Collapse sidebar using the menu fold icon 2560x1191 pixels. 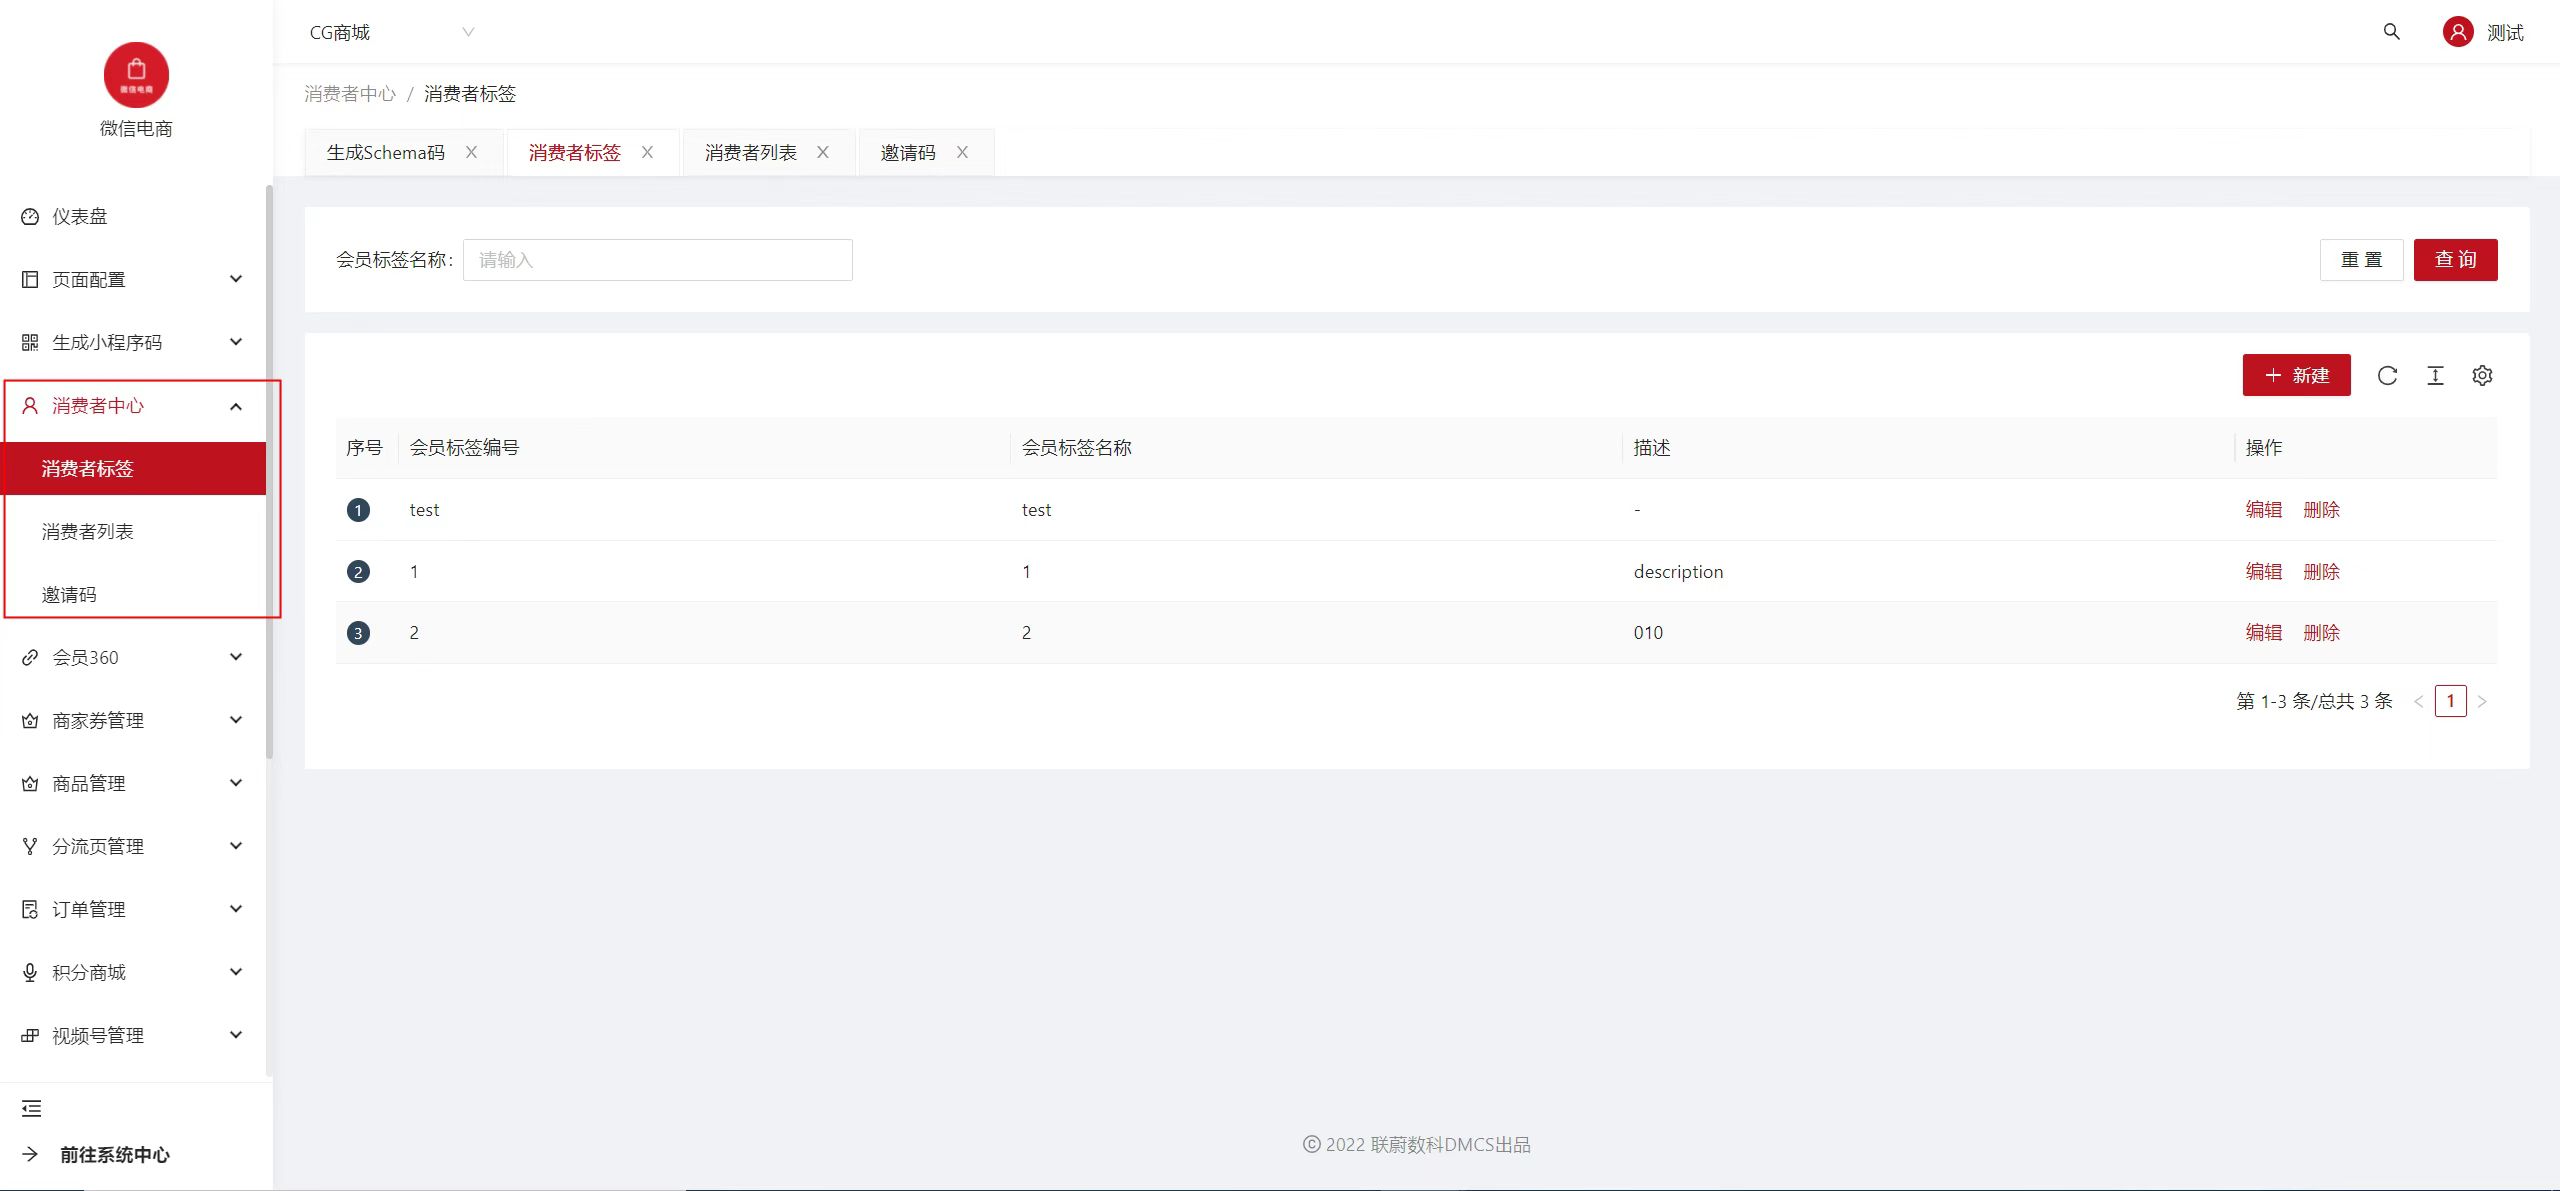[x=31, y=1108]
